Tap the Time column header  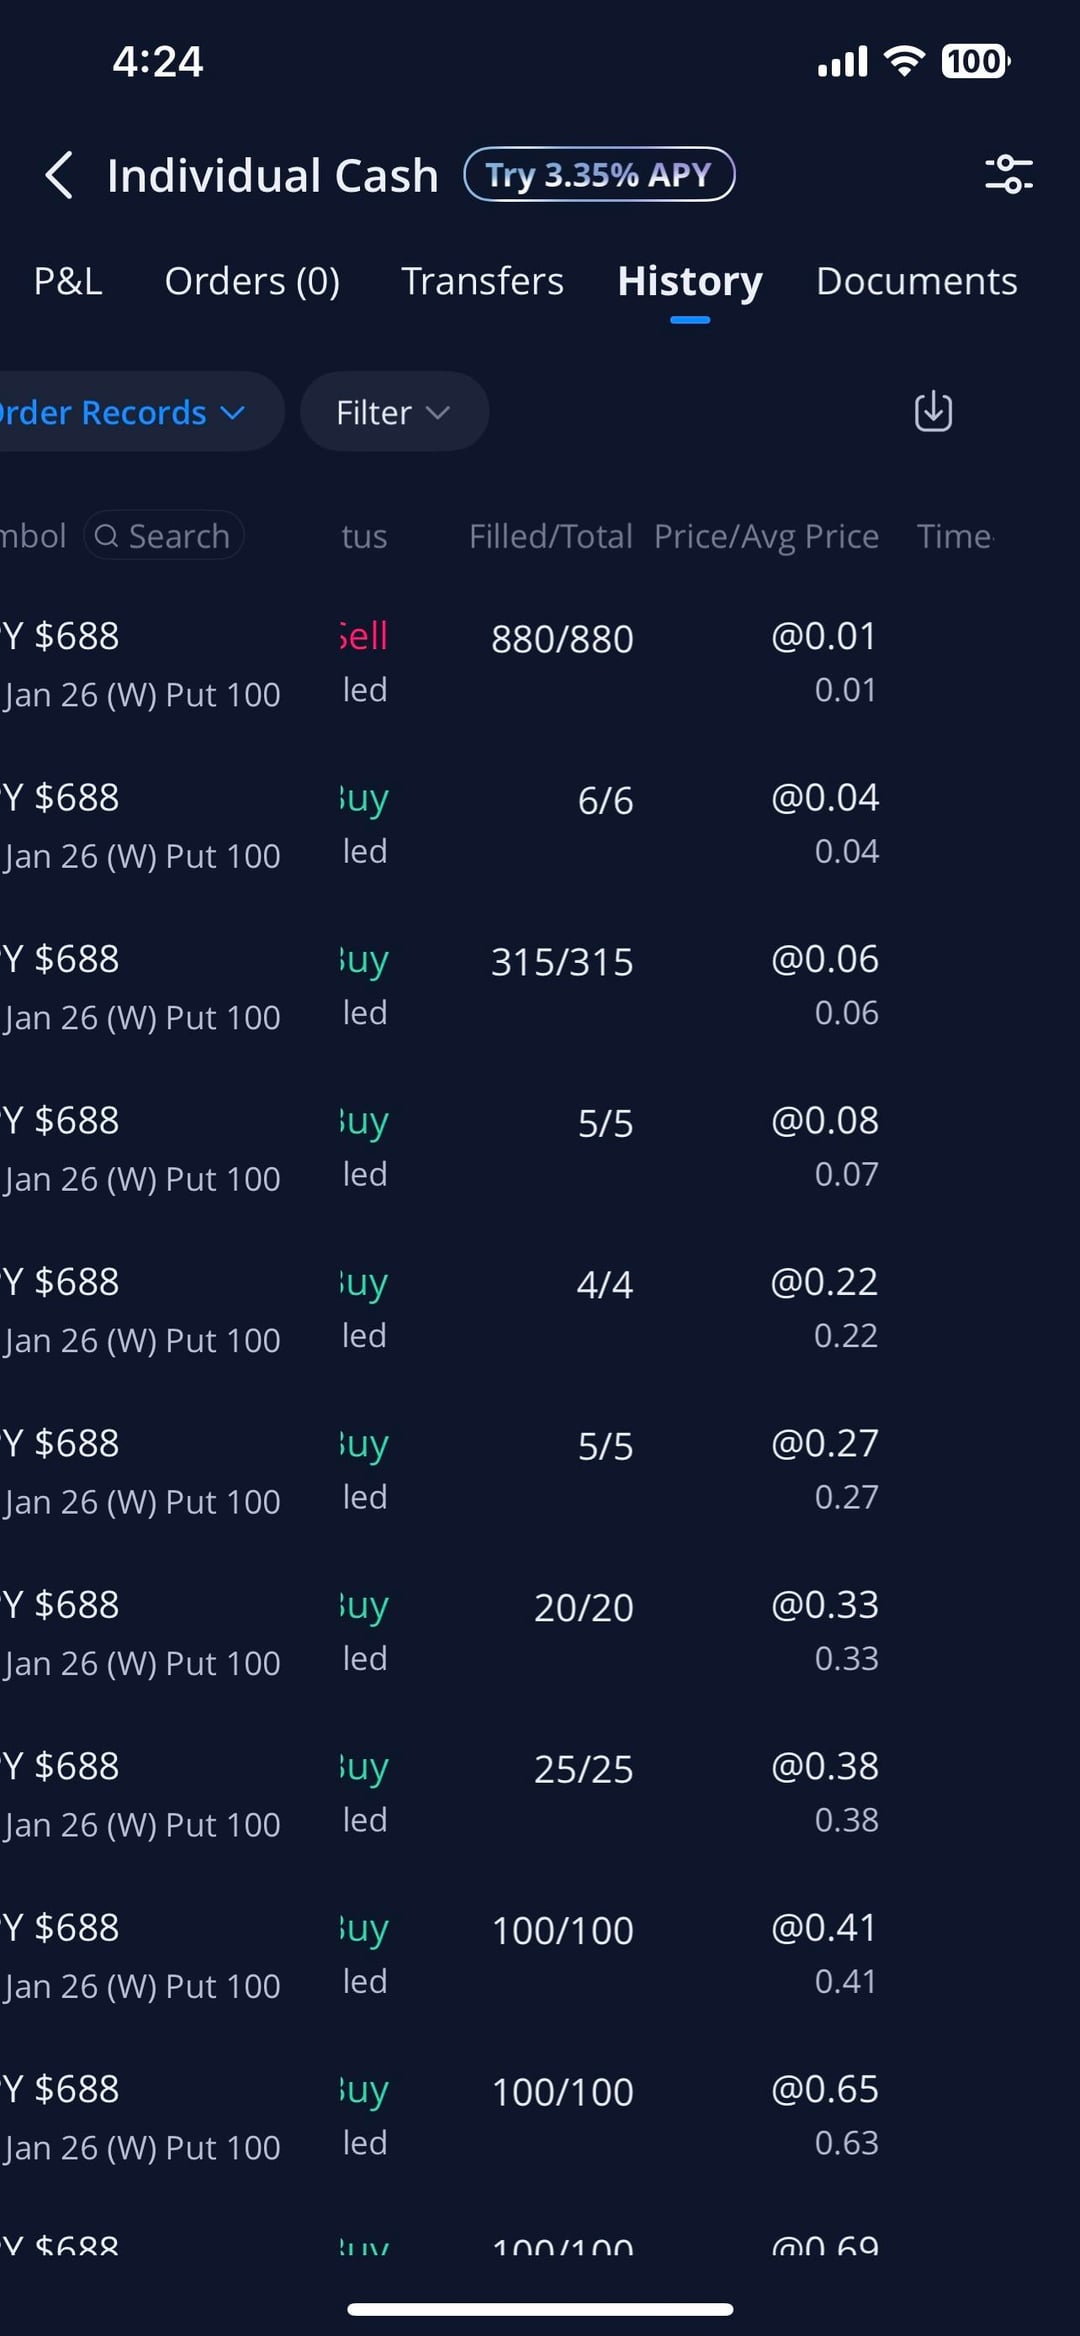click(x=955, y=537)
